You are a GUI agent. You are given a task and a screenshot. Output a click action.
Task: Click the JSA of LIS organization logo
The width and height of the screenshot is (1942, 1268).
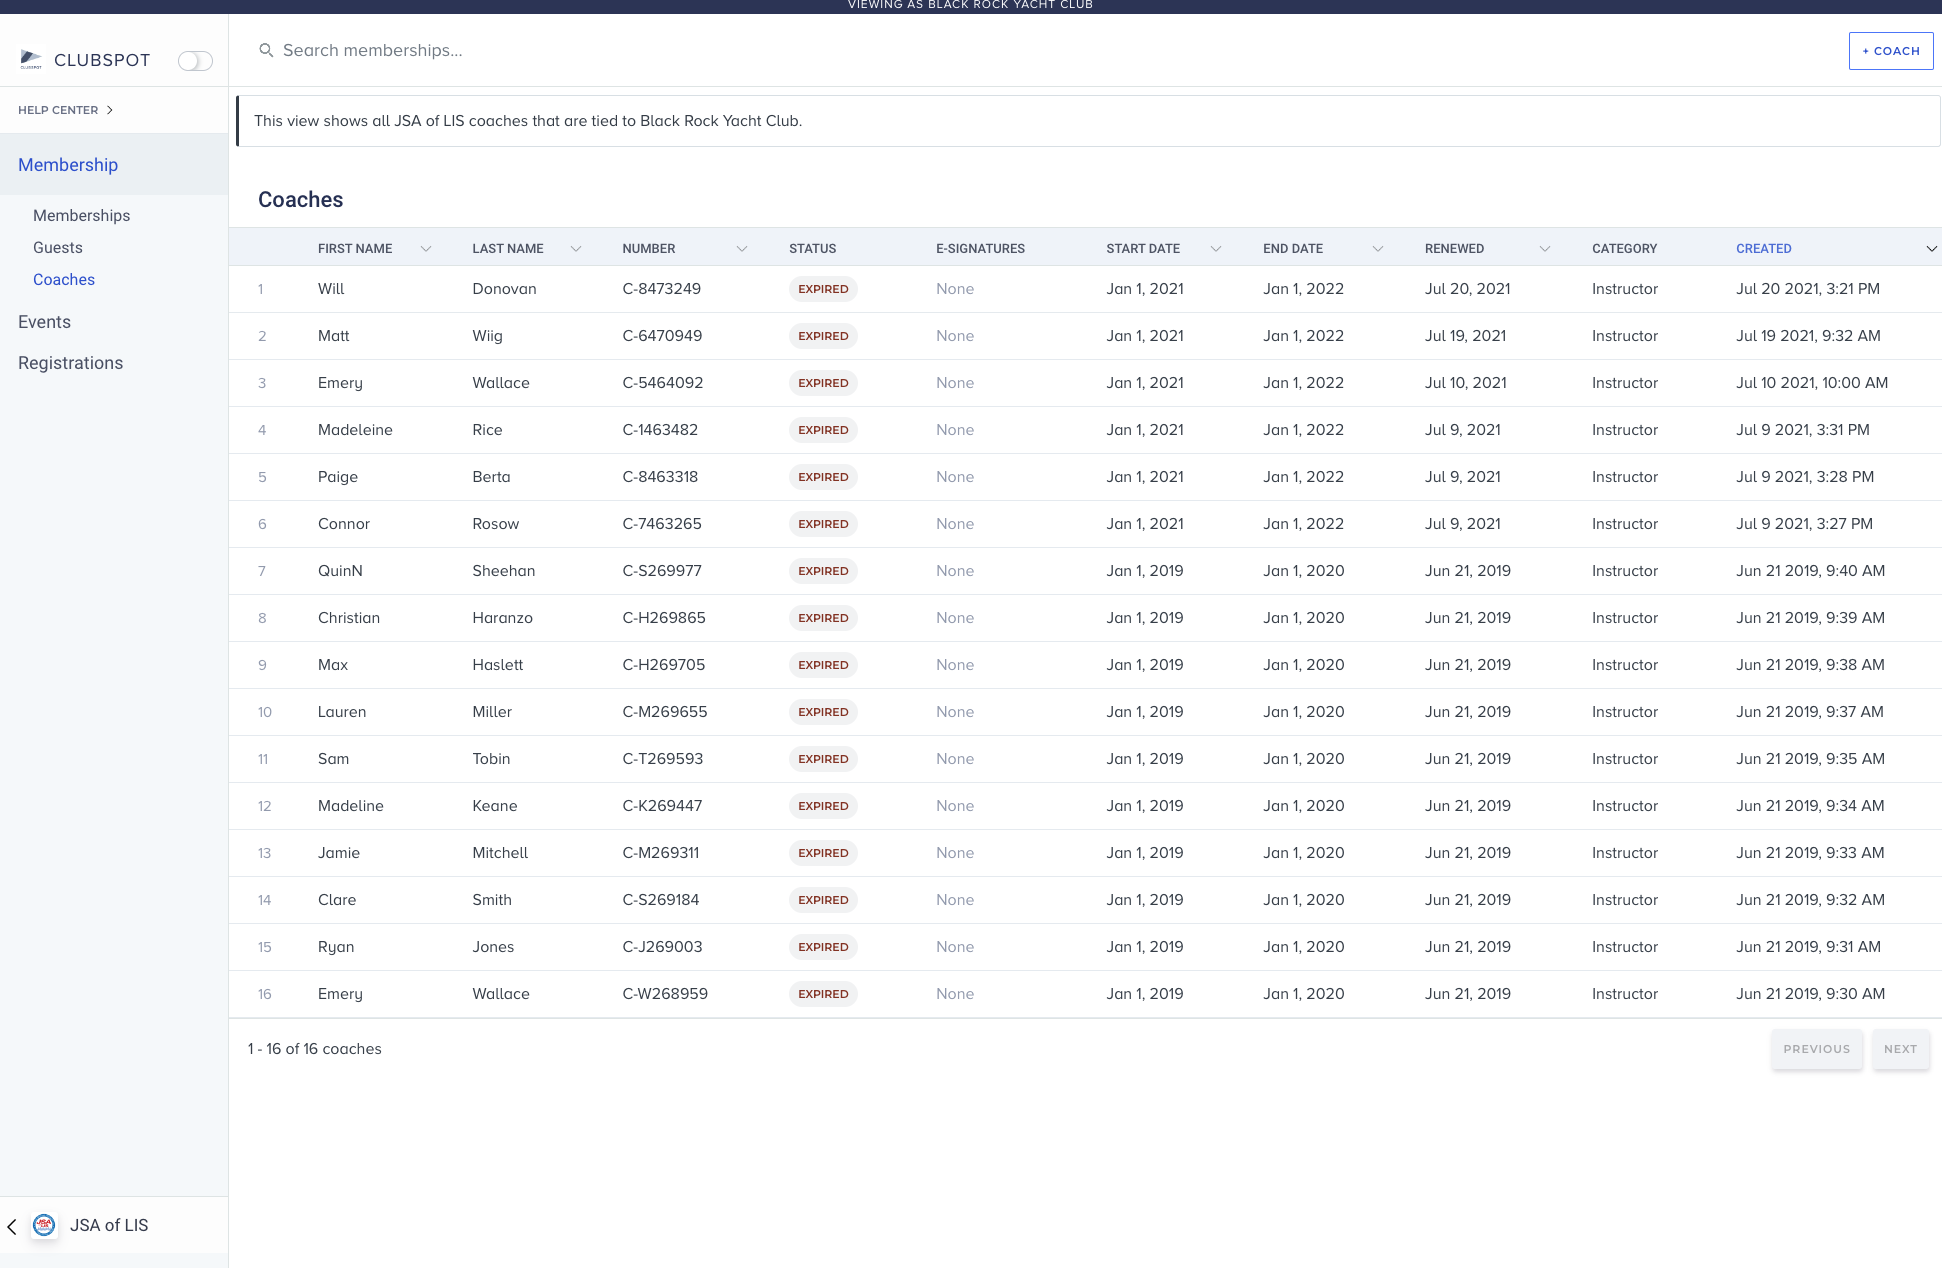[44, 1225]
